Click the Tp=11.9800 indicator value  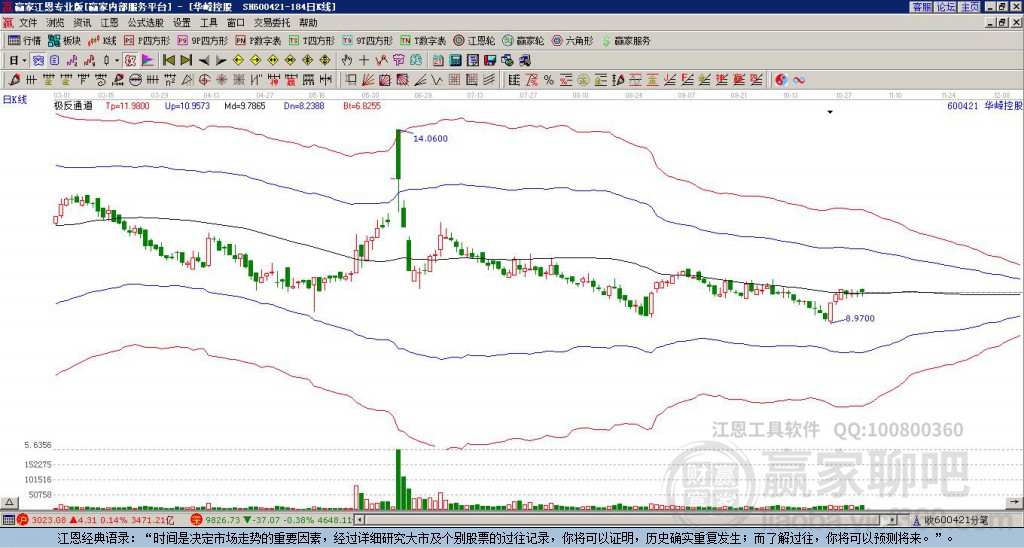pos(127,105)
